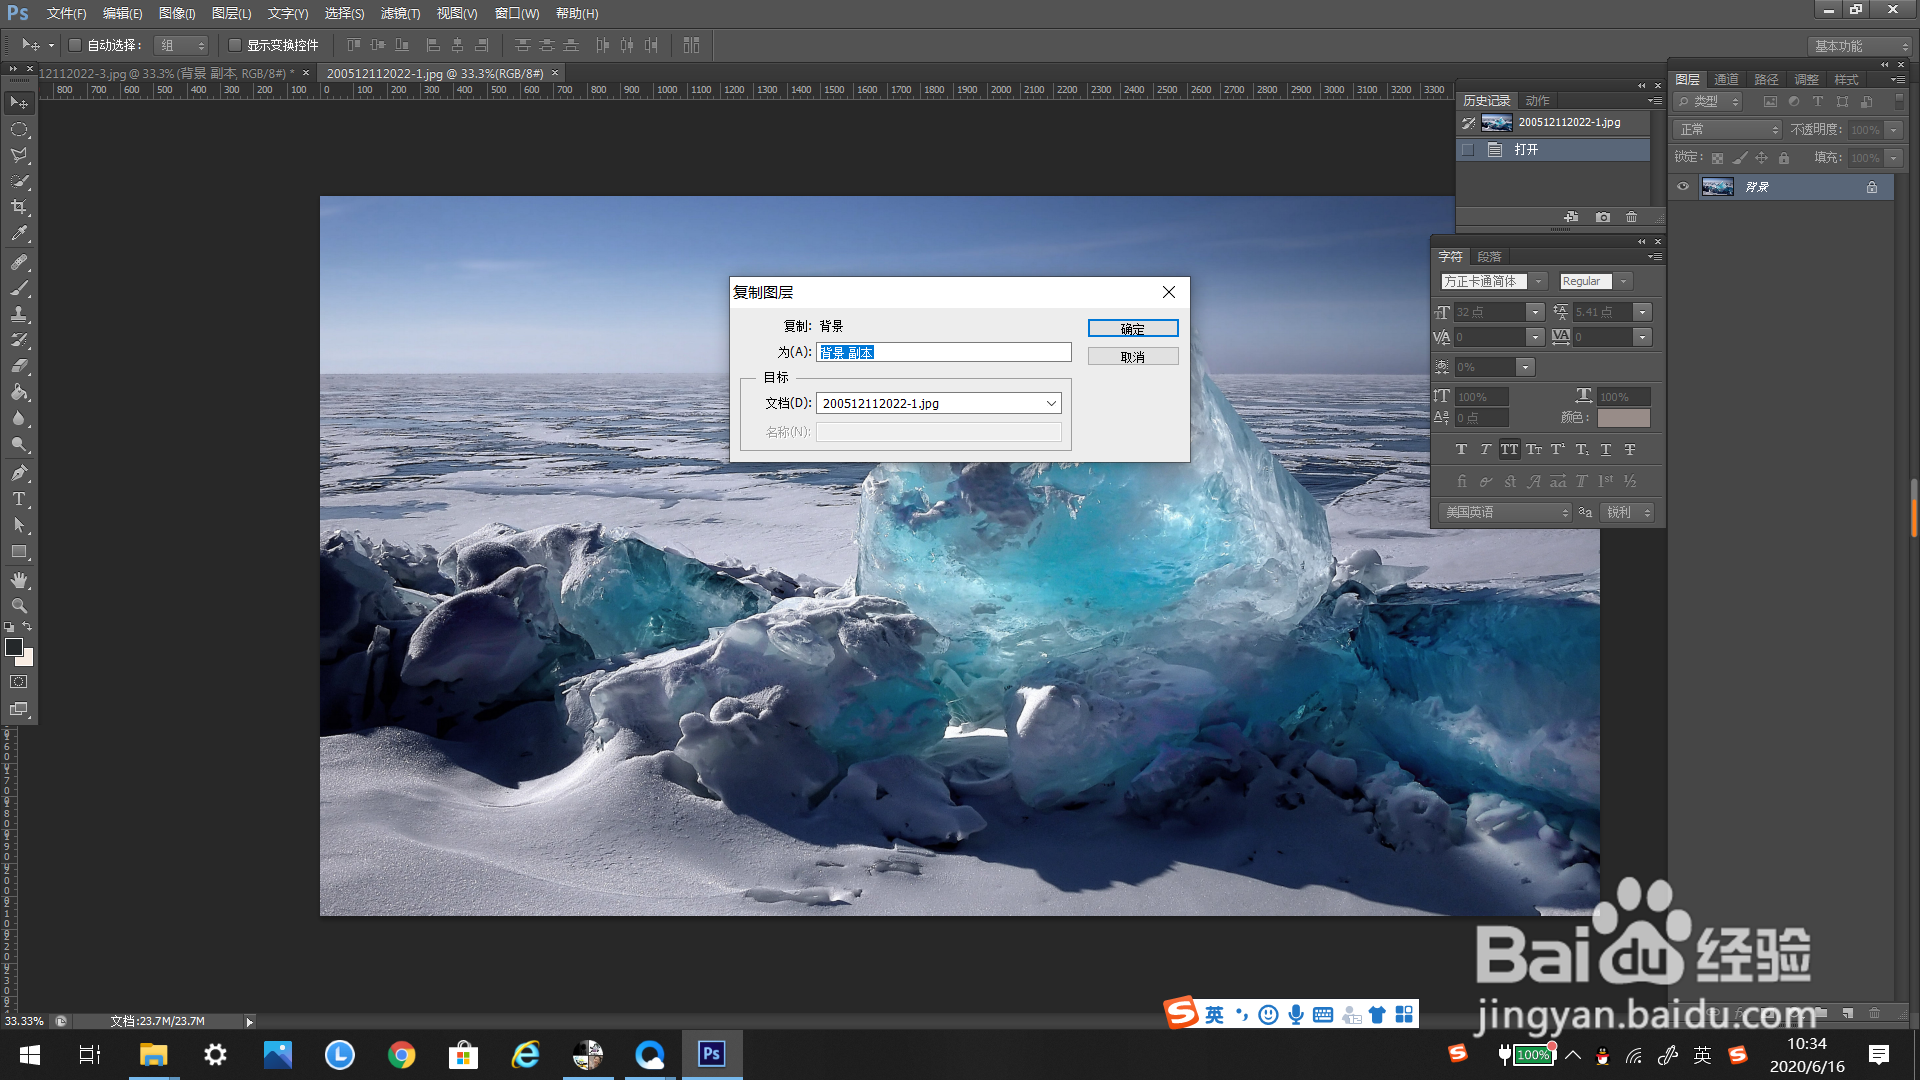This screenshot has height=1080, width=1920.
Task: Select the Blur tool
Action: click(x=19, y=419)
